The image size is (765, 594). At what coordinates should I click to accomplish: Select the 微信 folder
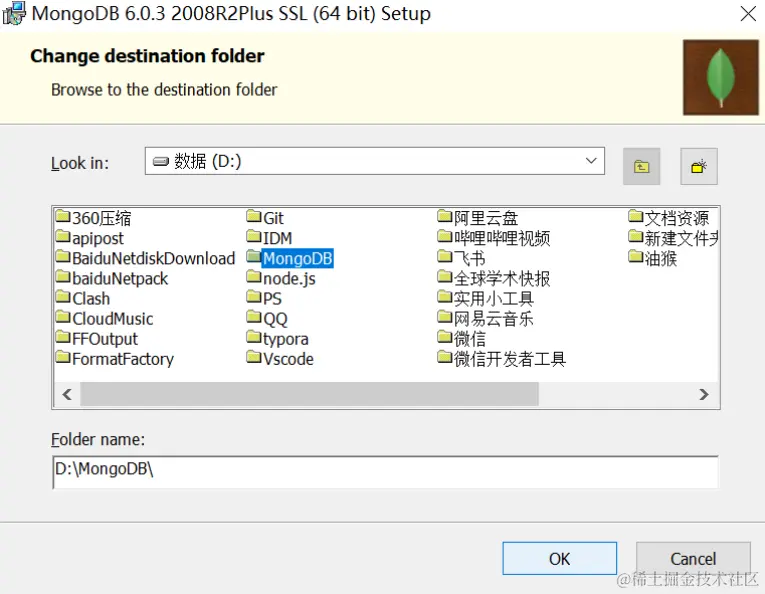click(462, 338)
